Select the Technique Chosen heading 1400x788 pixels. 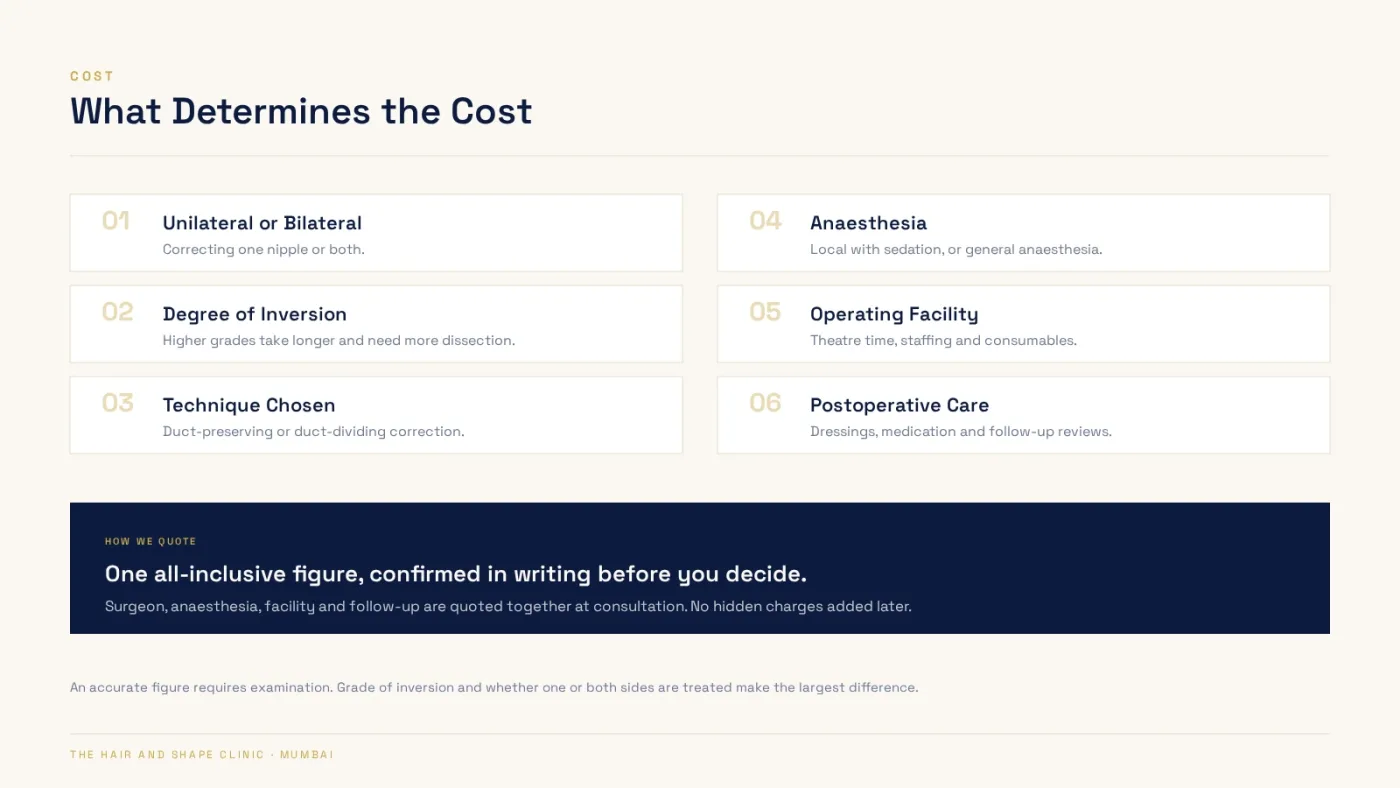pyautogui.click(x=249, y=405)
